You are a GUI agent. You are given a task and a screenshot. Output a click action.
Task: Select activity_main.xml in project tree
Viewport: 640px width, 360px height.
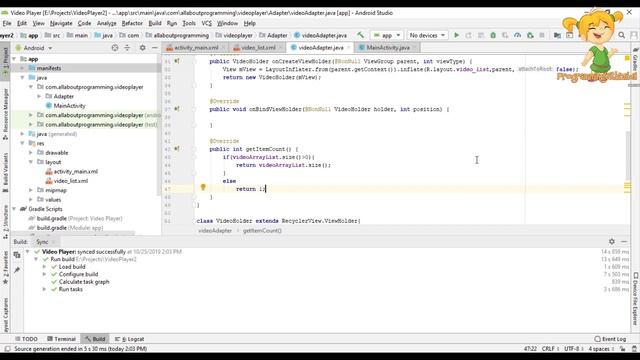point(76,171)
